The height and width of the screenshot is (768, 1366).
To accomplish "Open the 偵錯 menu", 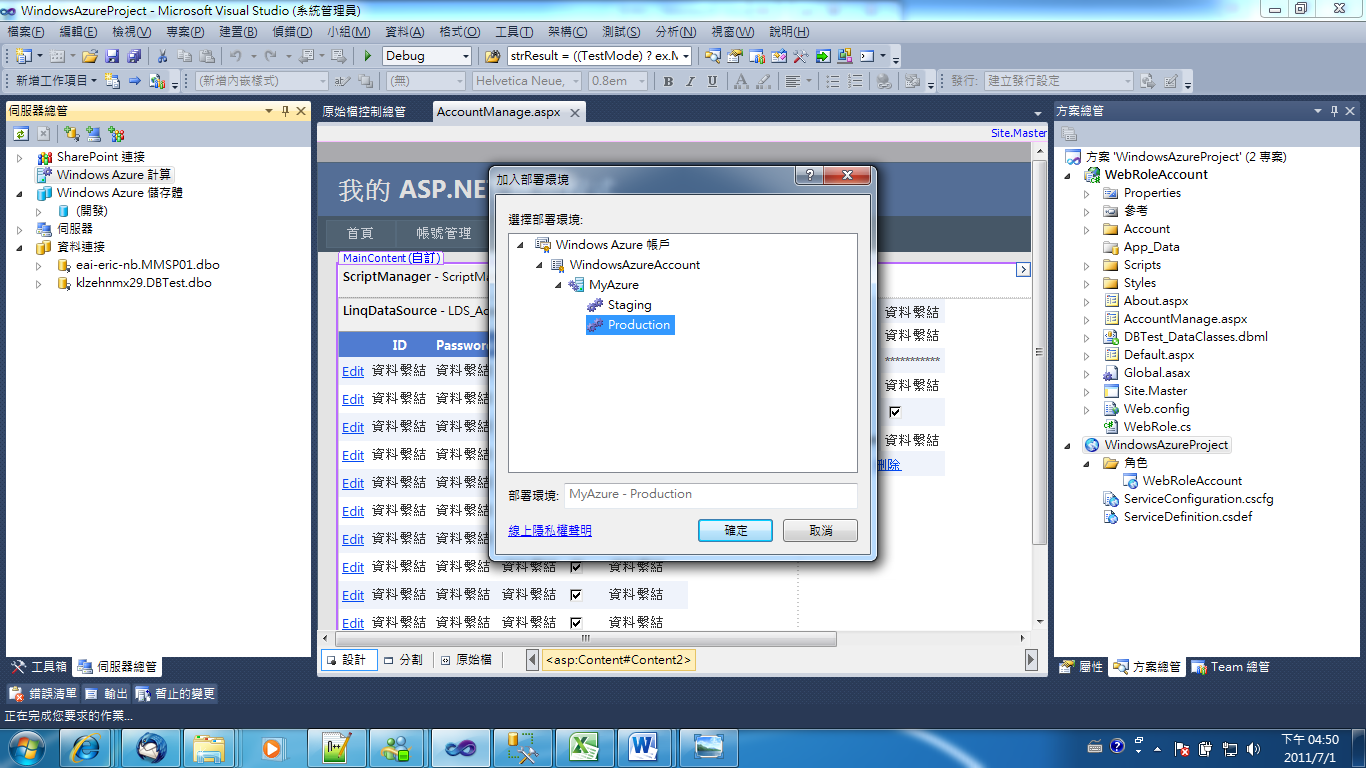I will tap(291, 32).
